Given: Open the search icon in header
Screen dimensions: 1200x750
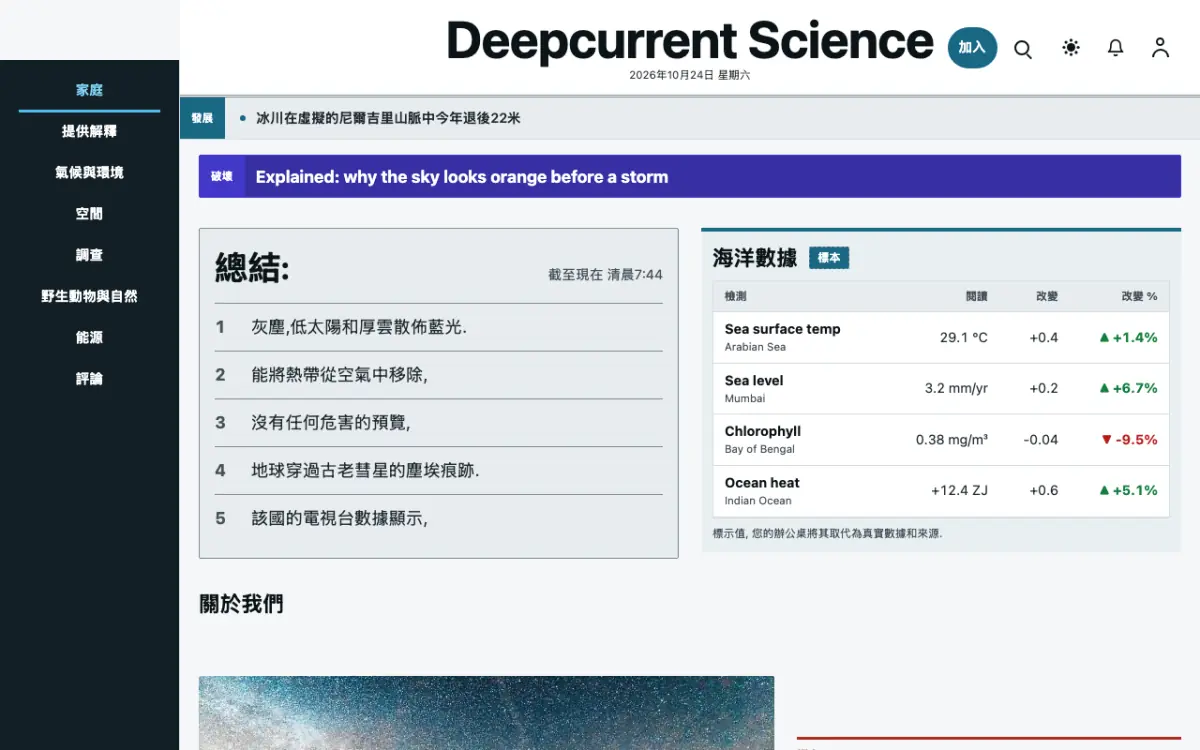Looking at the screenshot, I should (1023, 48).
